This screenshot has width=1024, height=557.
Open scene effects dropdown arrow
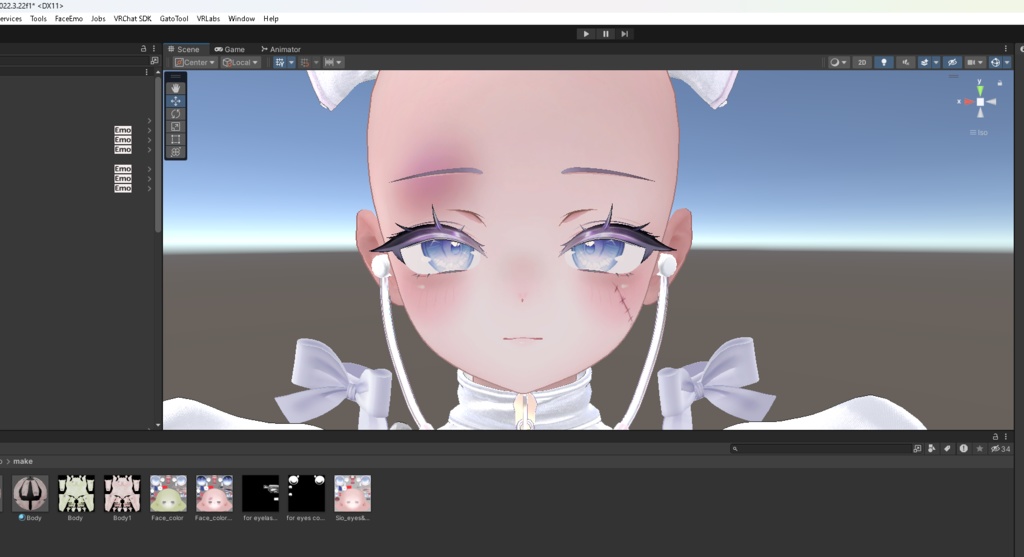[x=936, y=63]
